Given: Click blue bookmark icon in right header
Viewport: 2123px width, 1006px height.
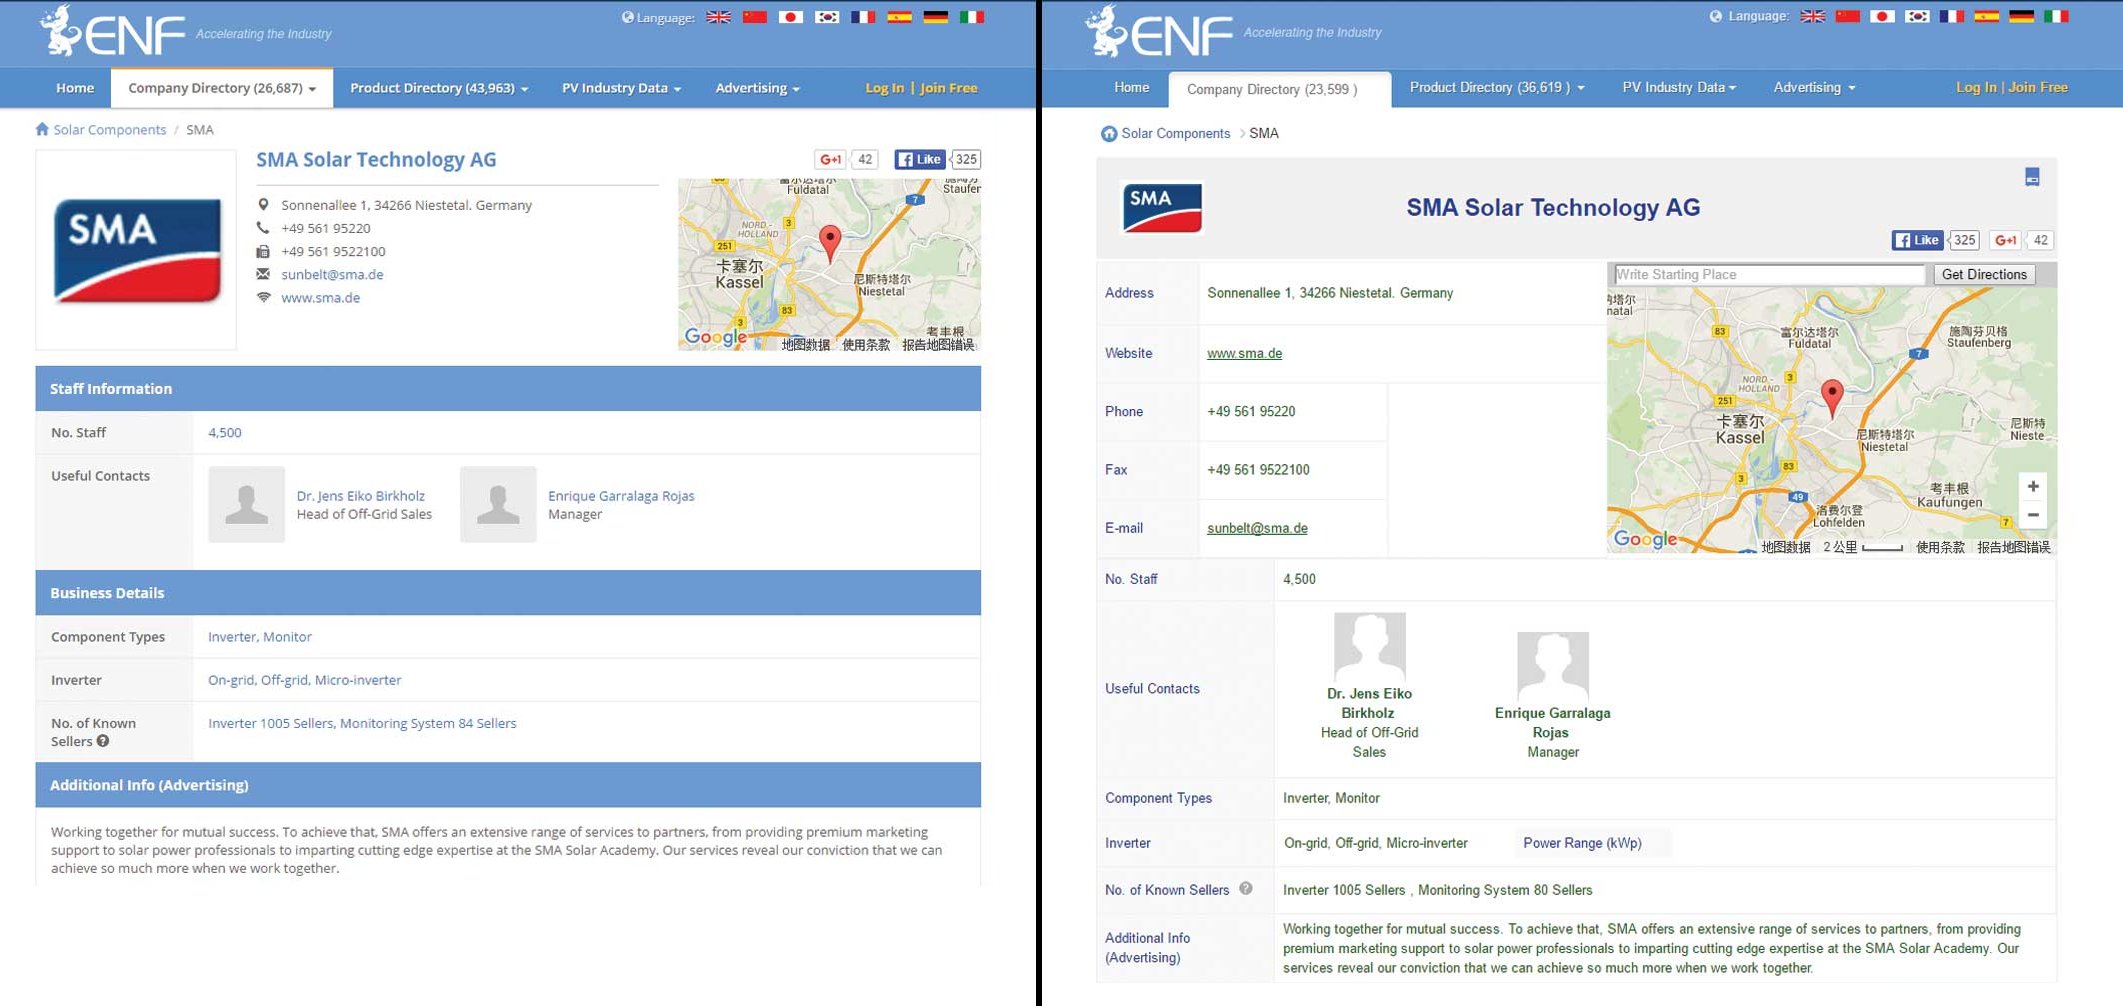Looking at the screenshot, I should [2032, 177].
